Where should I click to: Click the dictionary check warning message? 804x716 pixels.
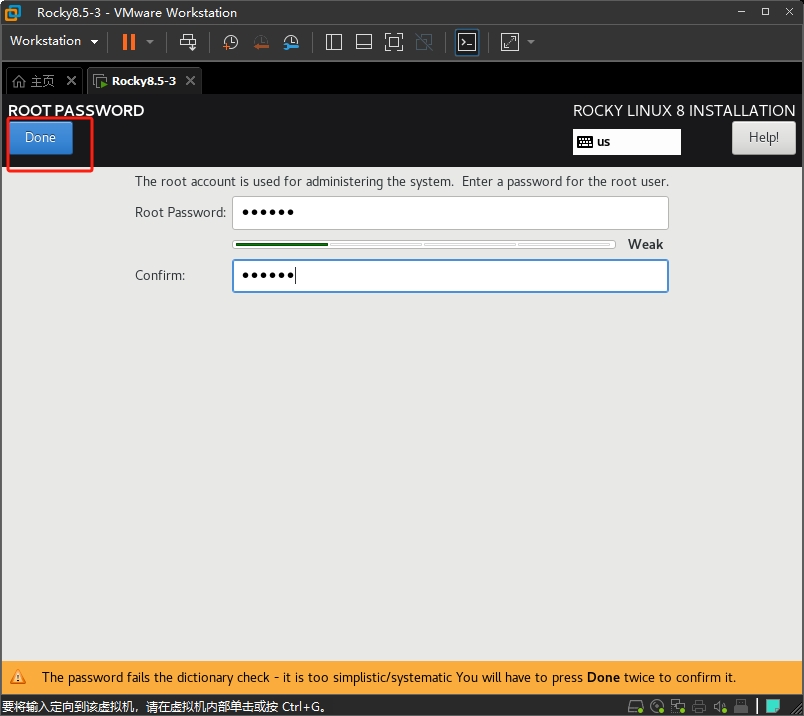[389, 678]
